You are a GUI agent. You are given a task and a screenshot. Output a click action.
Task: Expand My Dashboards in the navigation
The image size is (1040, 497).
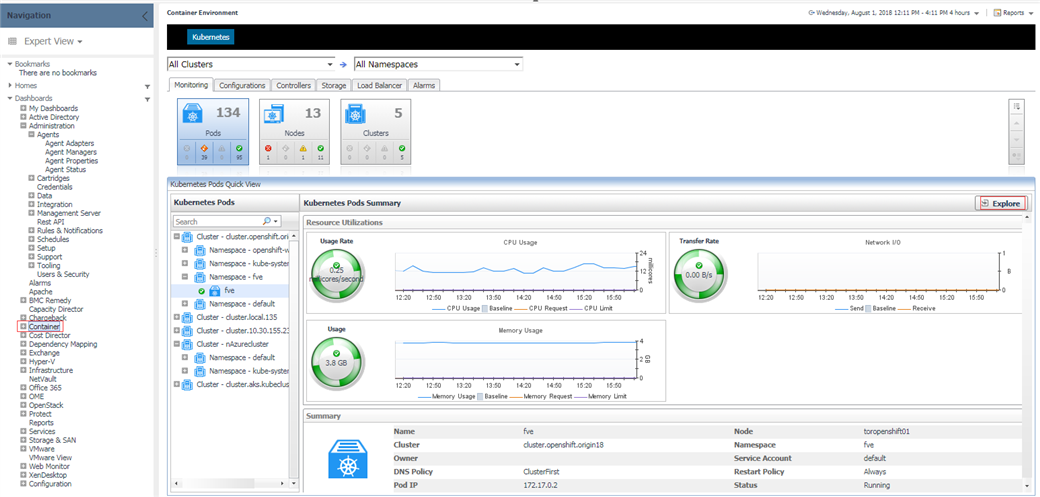[x=23, y=108]
